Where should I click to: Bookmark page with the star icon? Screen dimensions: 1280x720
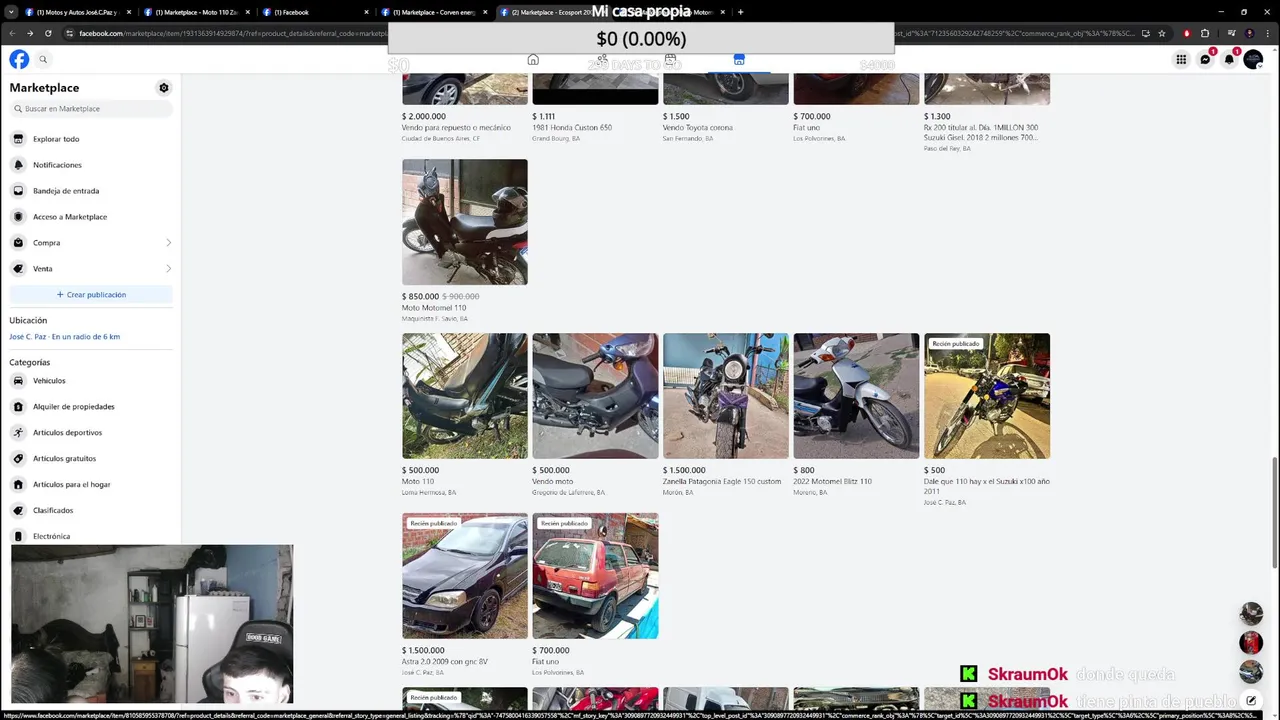(x=1161, y=33)
